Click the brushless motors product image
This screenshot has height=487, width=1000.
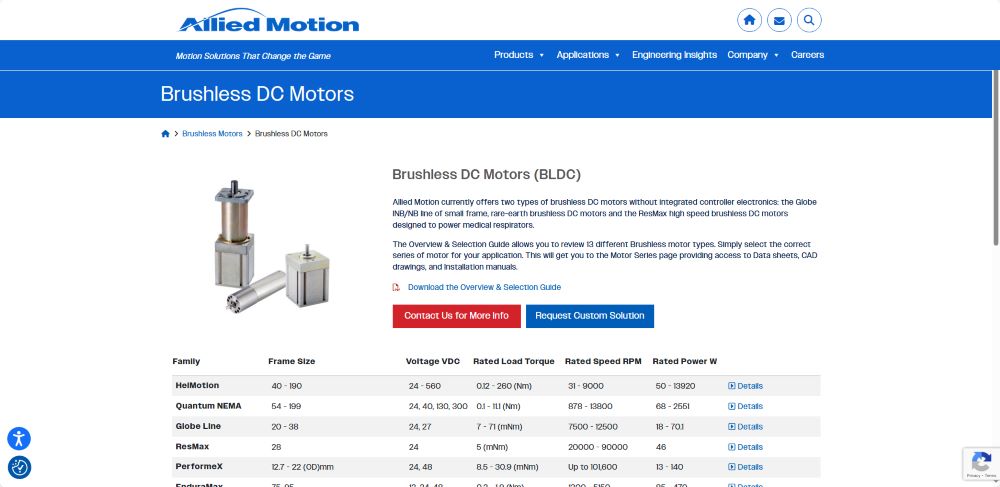[270, 247]
